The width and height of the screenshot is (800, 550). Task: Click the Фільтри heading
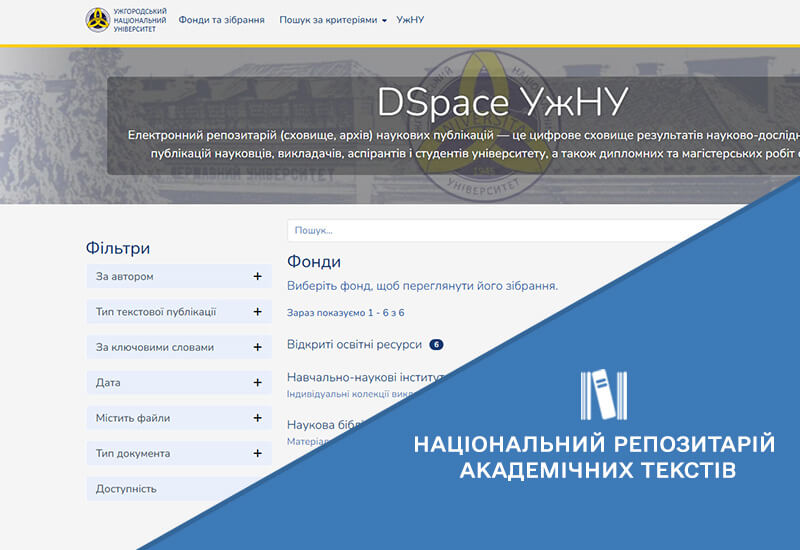118,248
